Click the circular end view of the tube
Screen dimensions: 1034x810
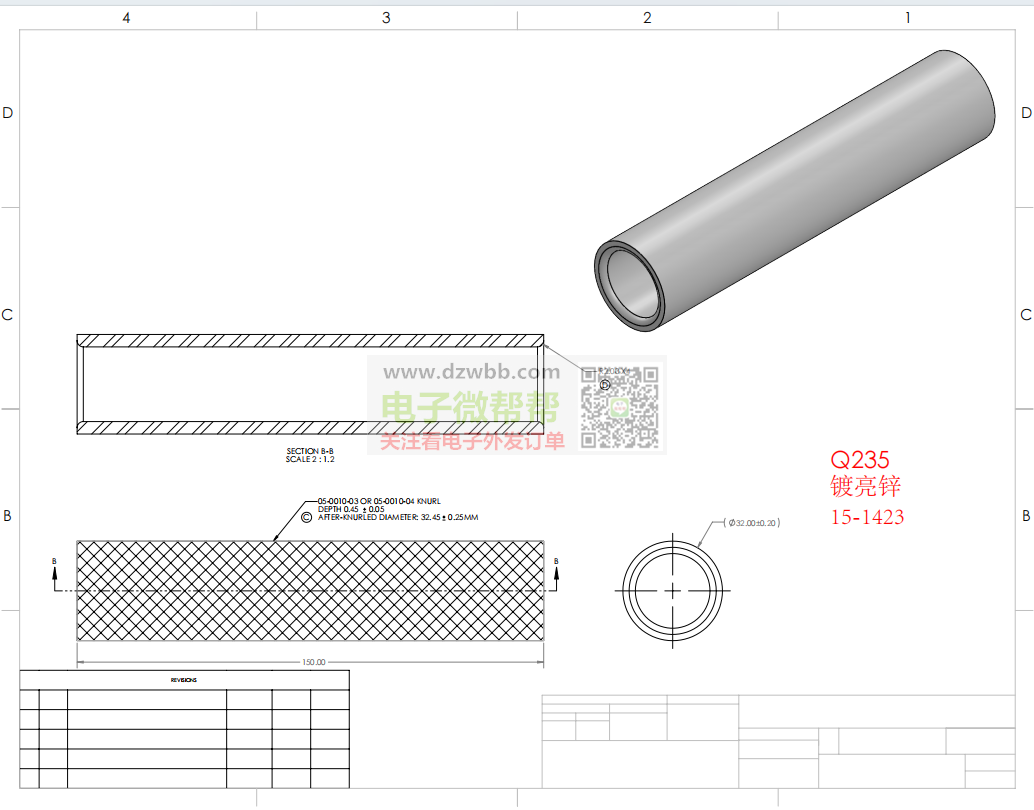(x=672, y=590)
